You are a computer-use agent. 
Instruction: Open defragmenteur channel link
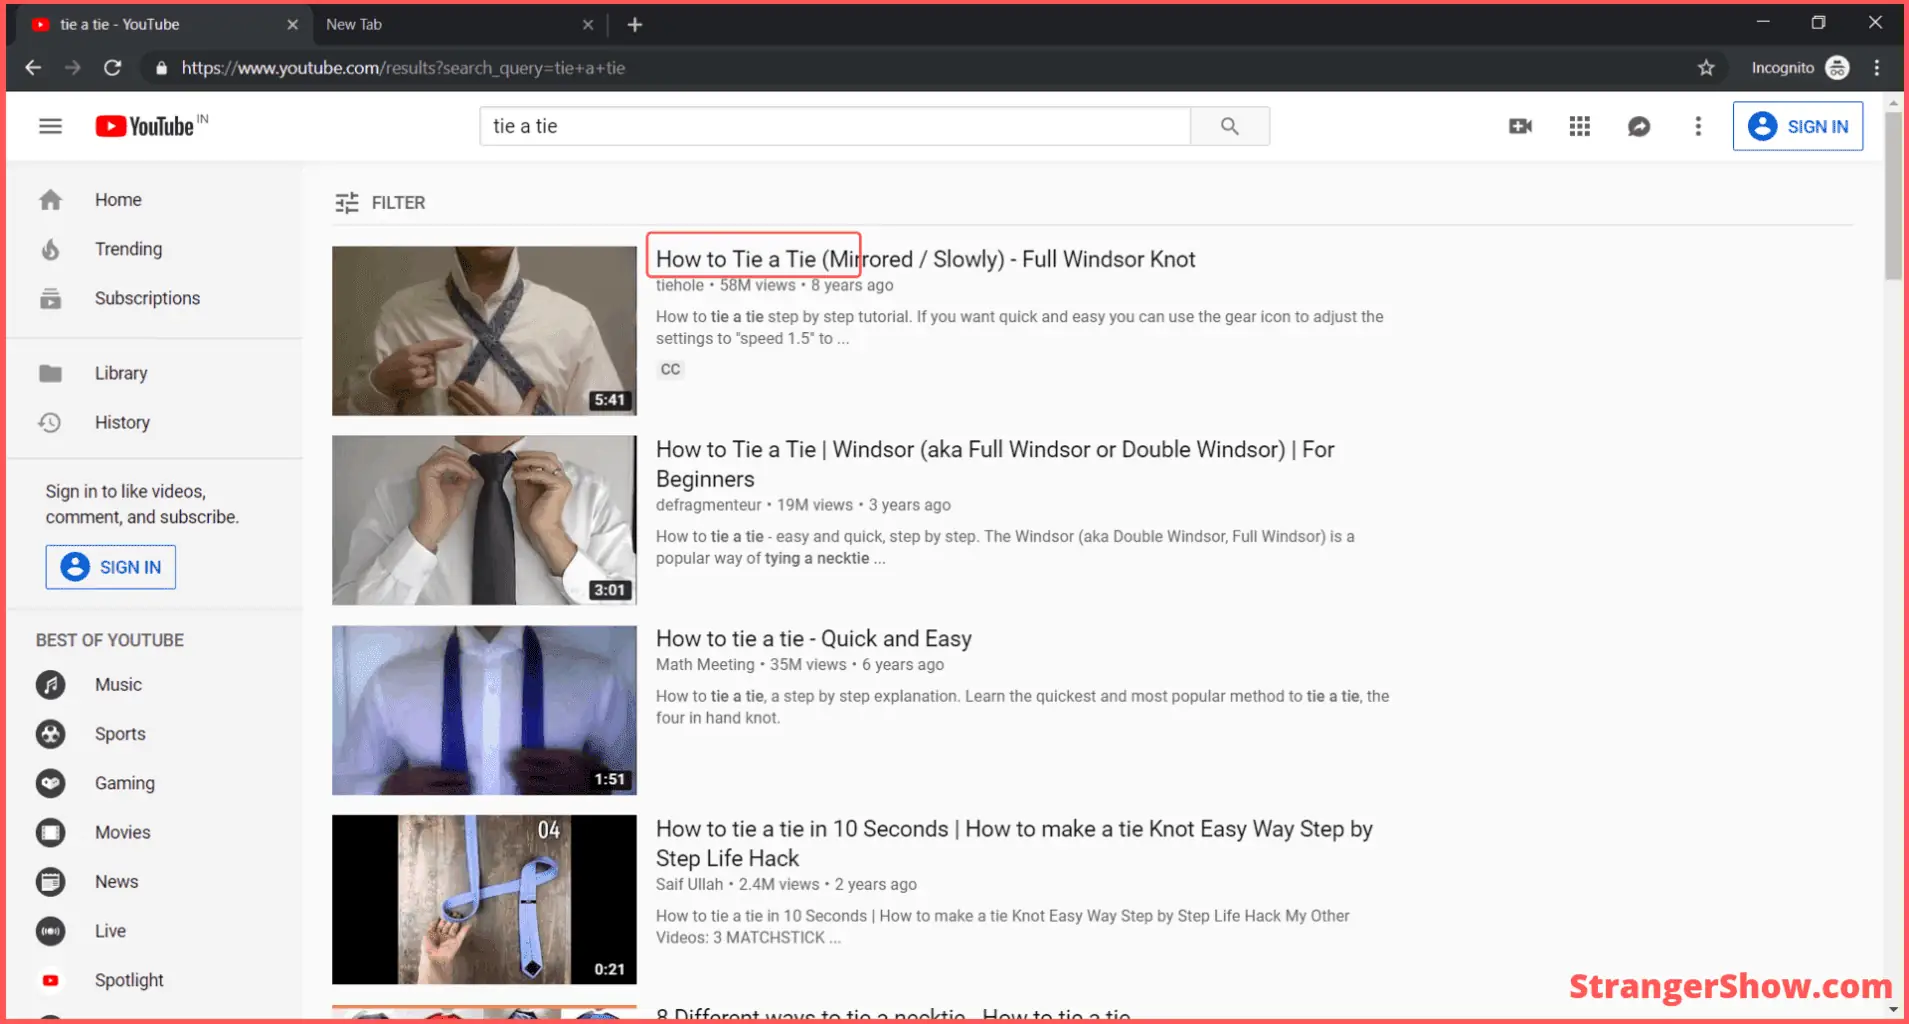tap(708, 505)
